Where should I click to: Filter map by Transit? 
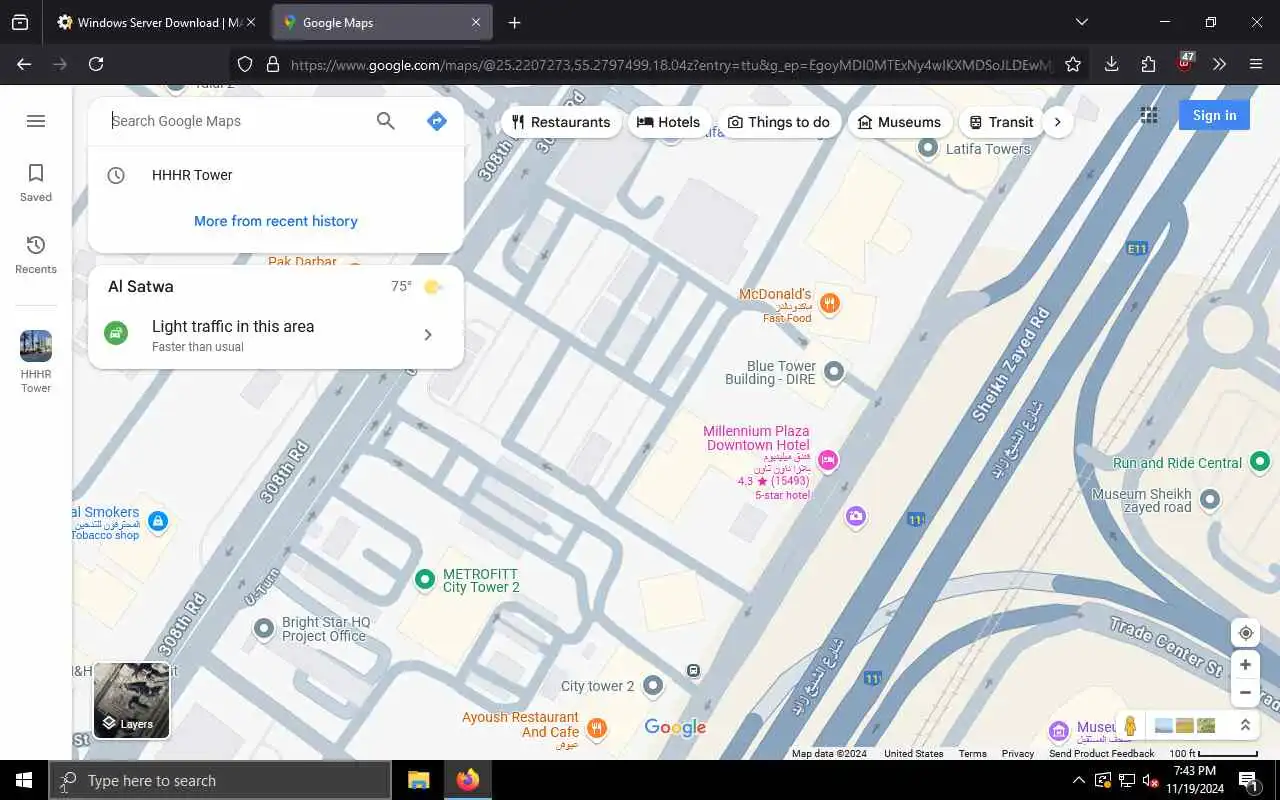(x=1002, y=122)
